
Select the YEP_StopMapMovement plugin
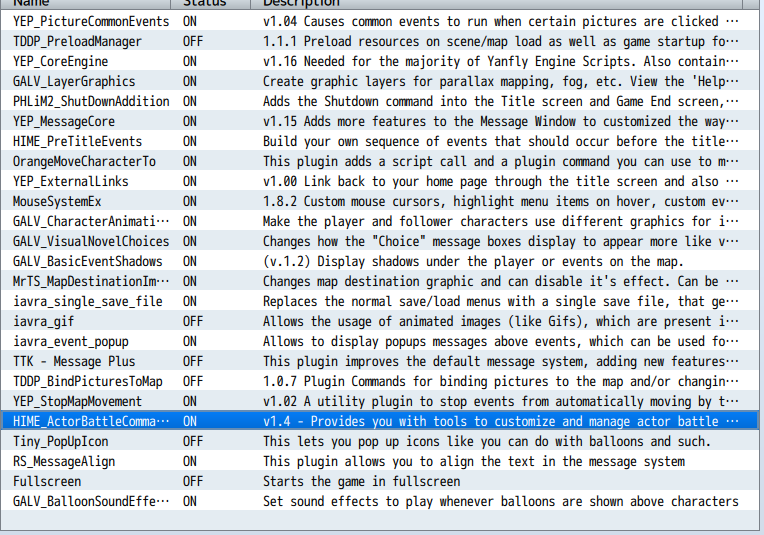pyautogui.click(x=77, y=401)
